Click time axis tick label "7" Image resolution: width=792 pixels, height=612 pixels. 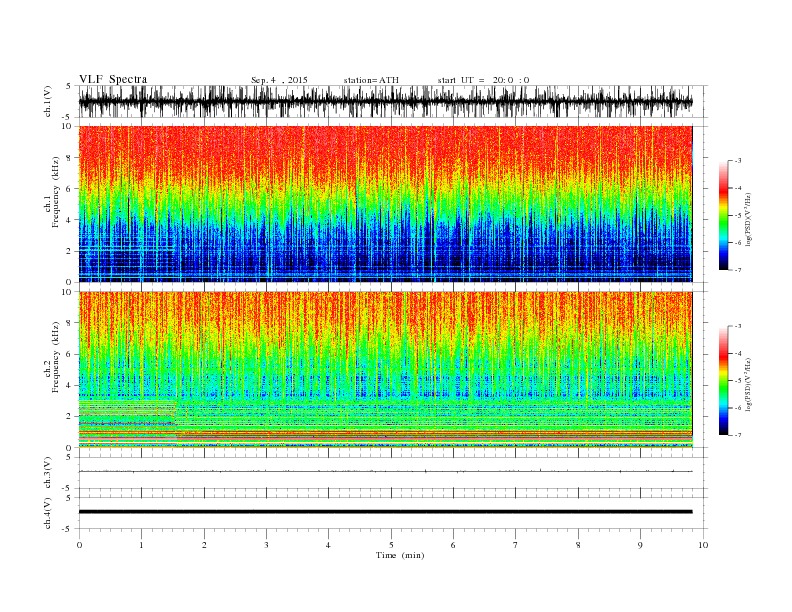[516, 545]
